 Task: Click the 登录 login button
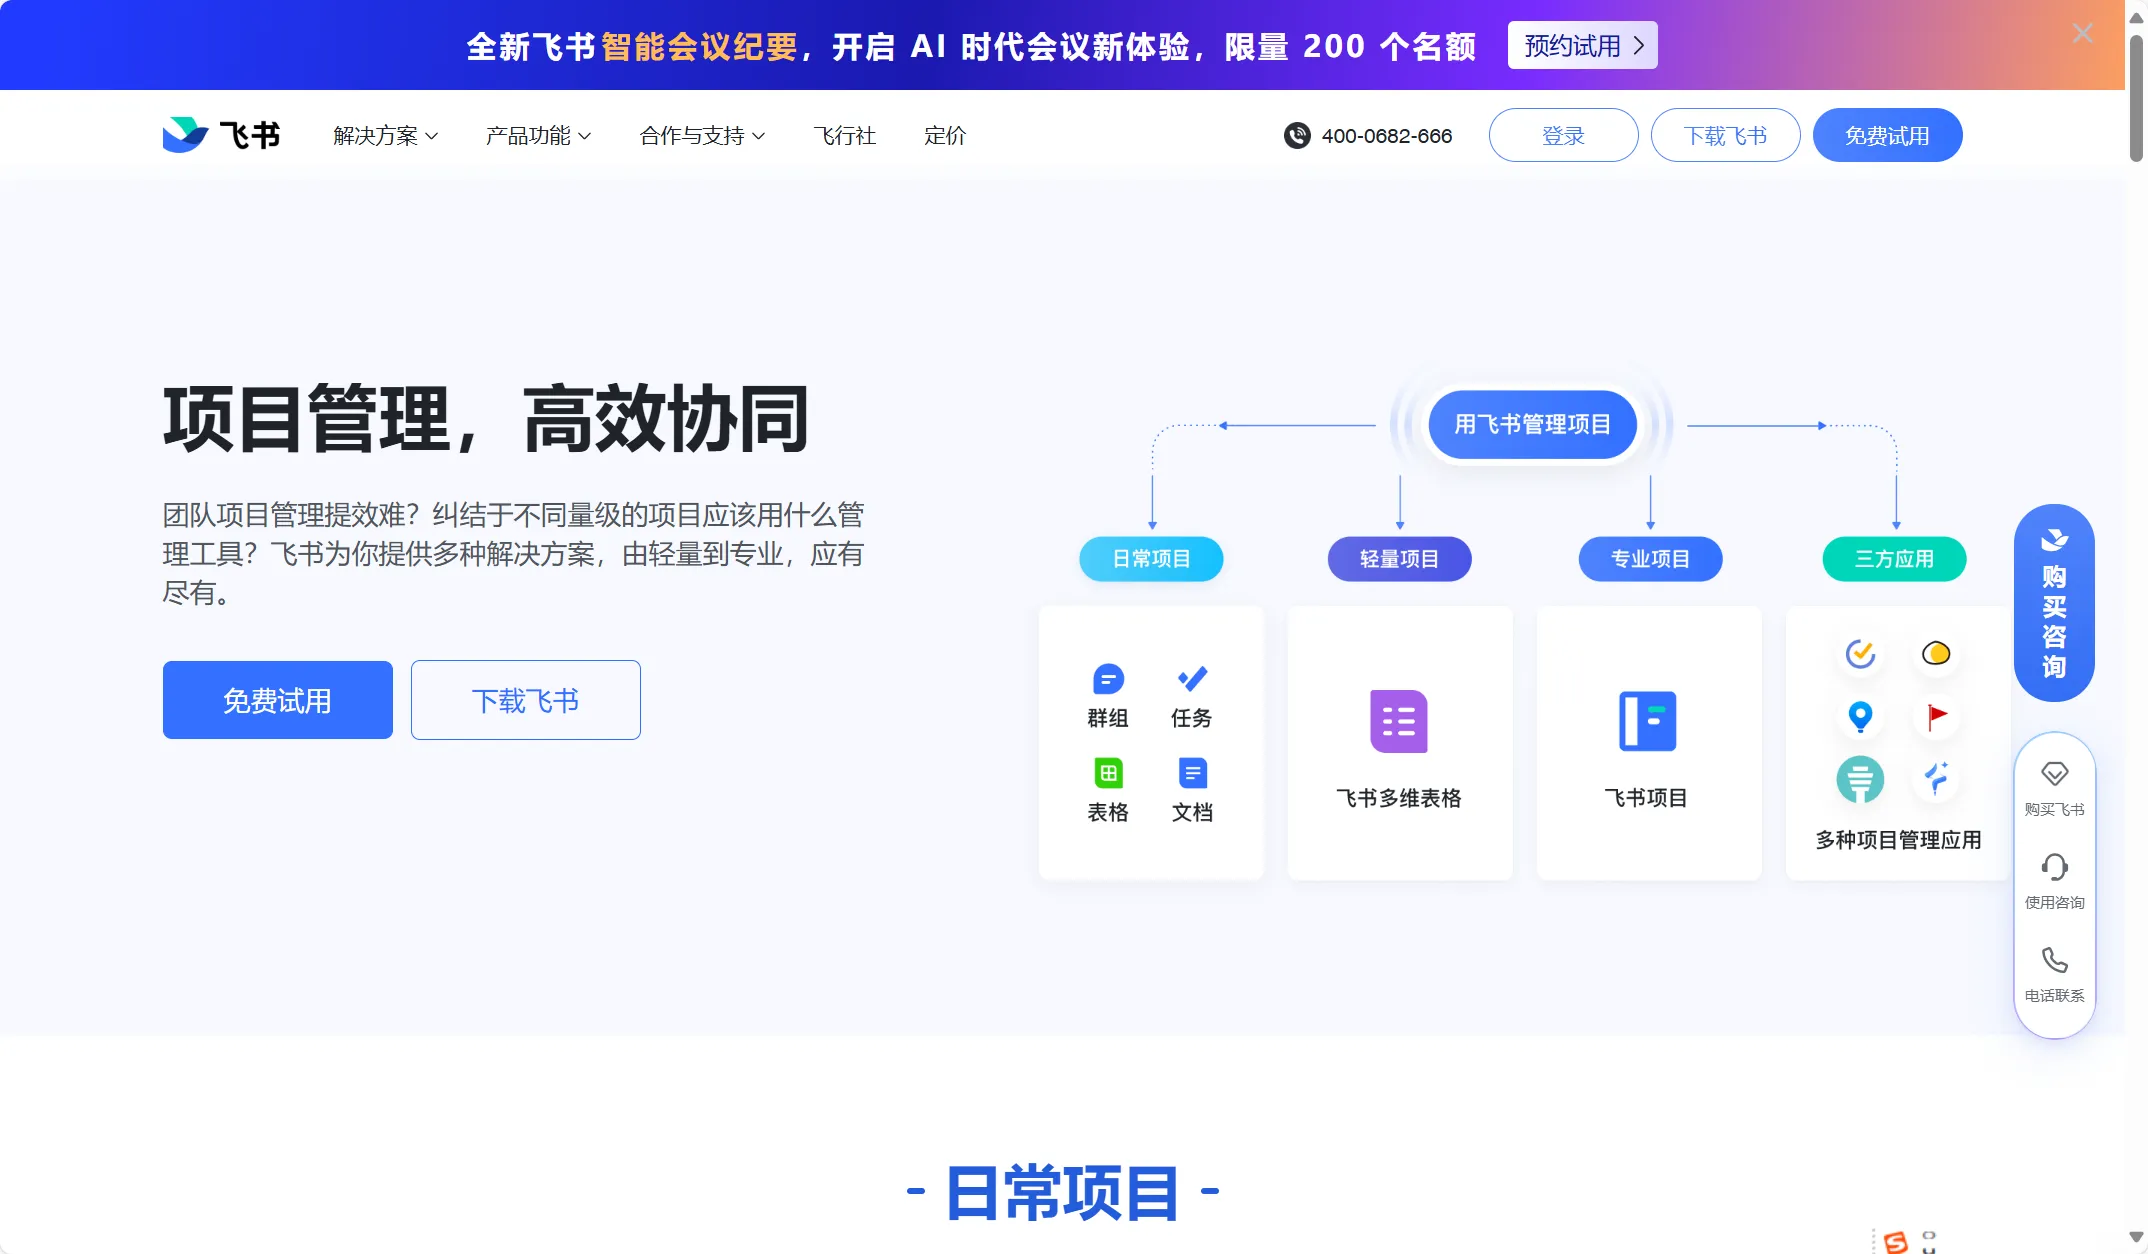click(x=1564, y=135)
